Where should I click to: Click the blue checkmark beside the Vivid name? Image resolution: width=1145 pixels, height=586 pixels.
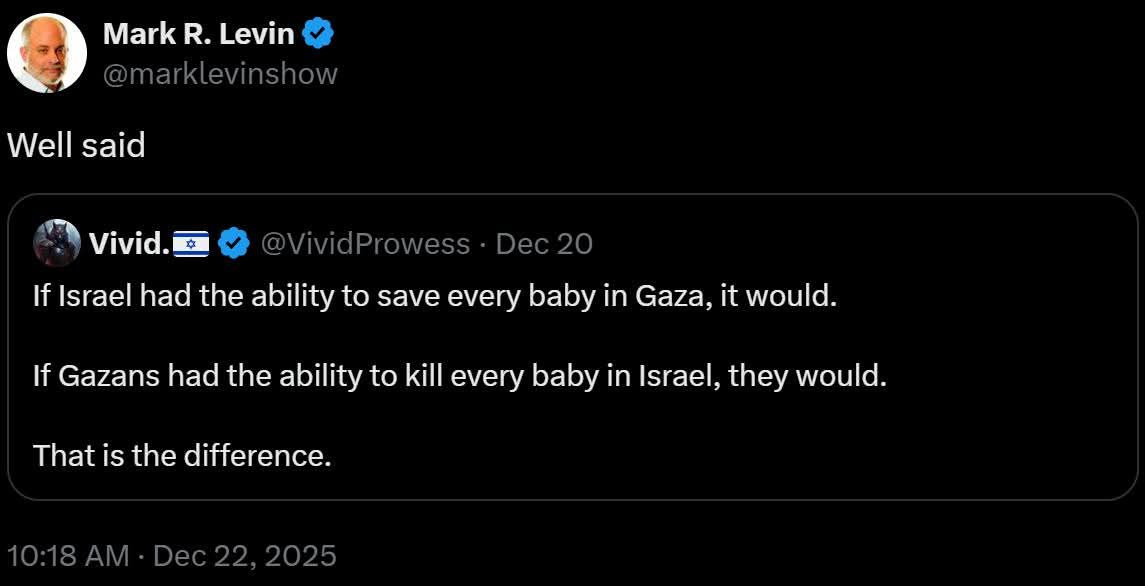pos(234,243)
